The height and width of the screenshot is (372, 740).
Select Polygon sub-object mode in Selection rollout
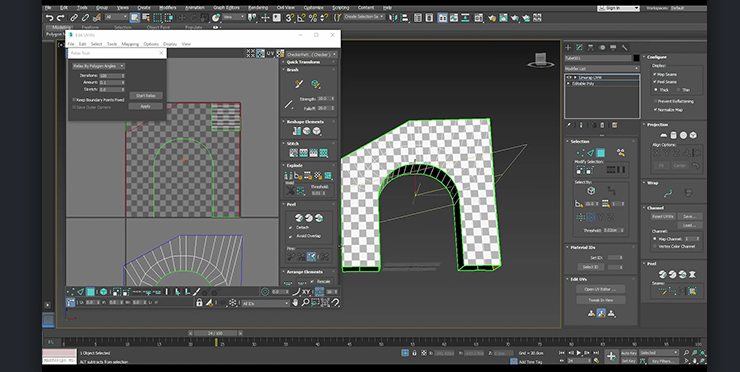click(x=600, y=152)
